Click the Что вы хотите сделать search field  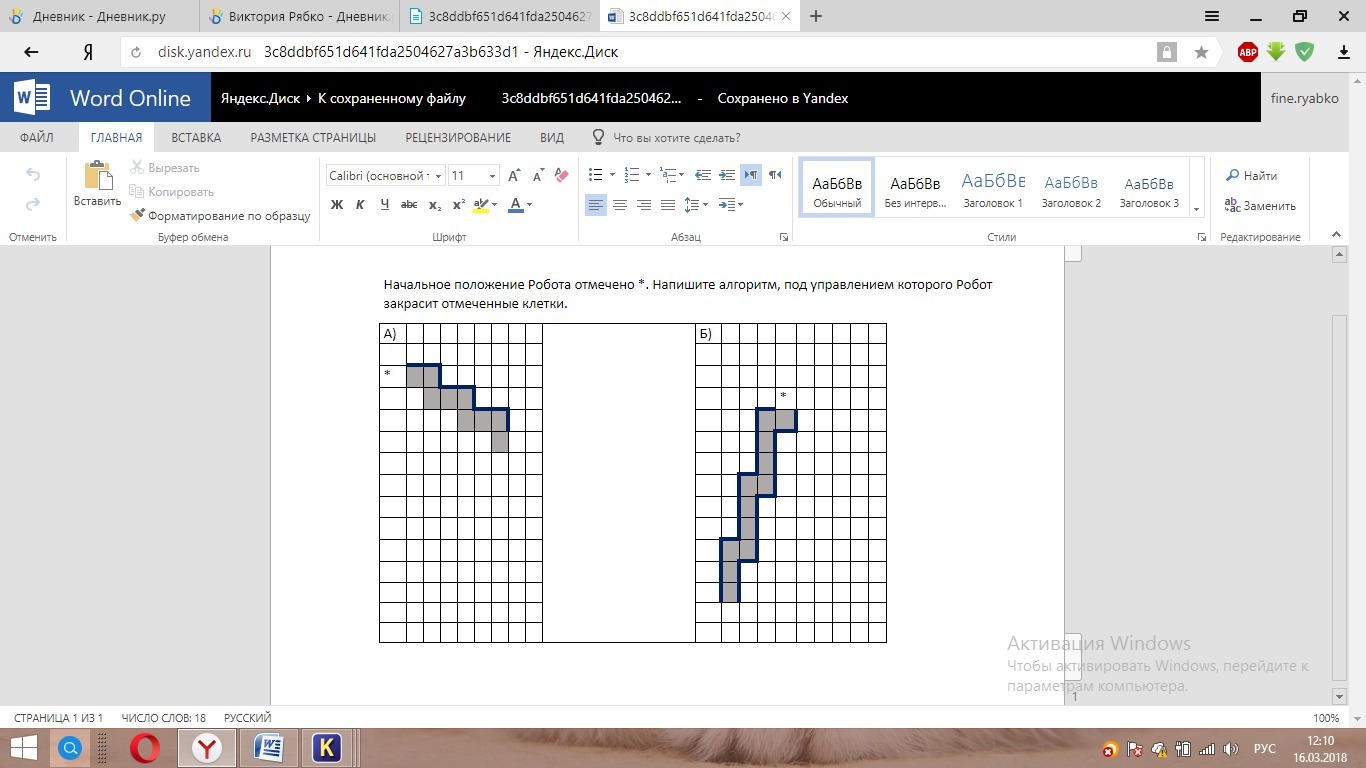tap(666, 138)
